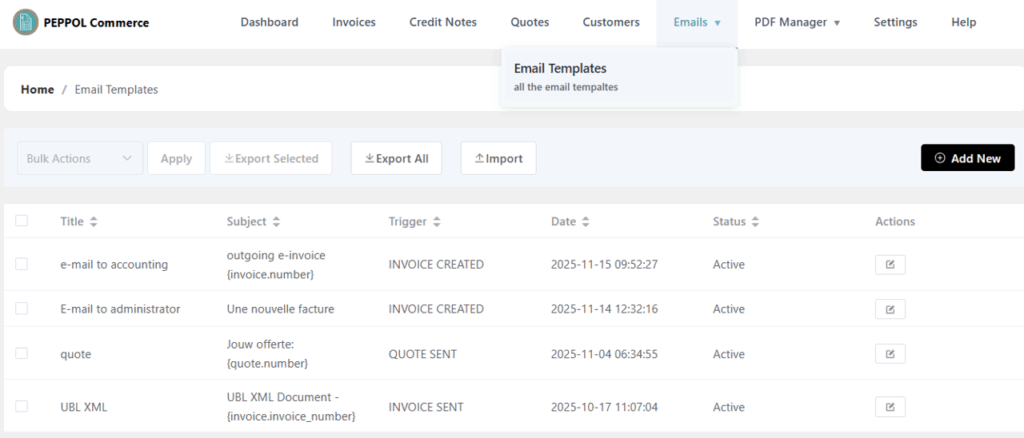Go to Home in breadcrumb

(37, 89)
